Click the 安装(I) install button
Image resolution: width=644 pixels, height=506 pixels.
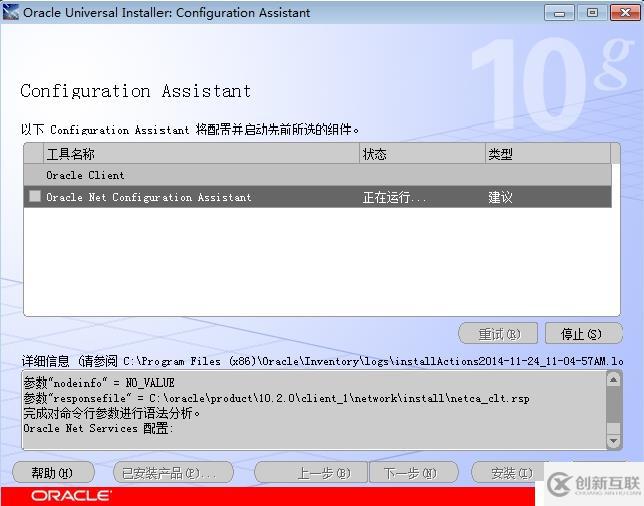pos(508,473)
